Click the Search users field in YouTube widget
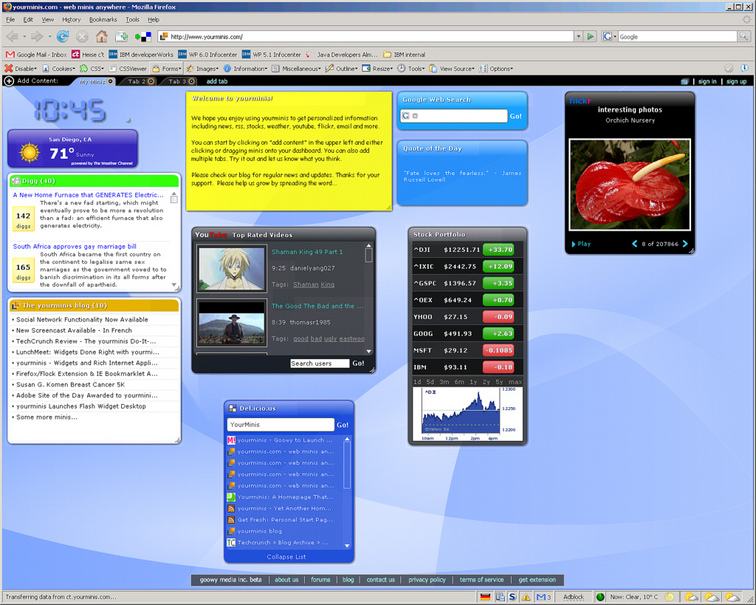 (x=320, y=363)
